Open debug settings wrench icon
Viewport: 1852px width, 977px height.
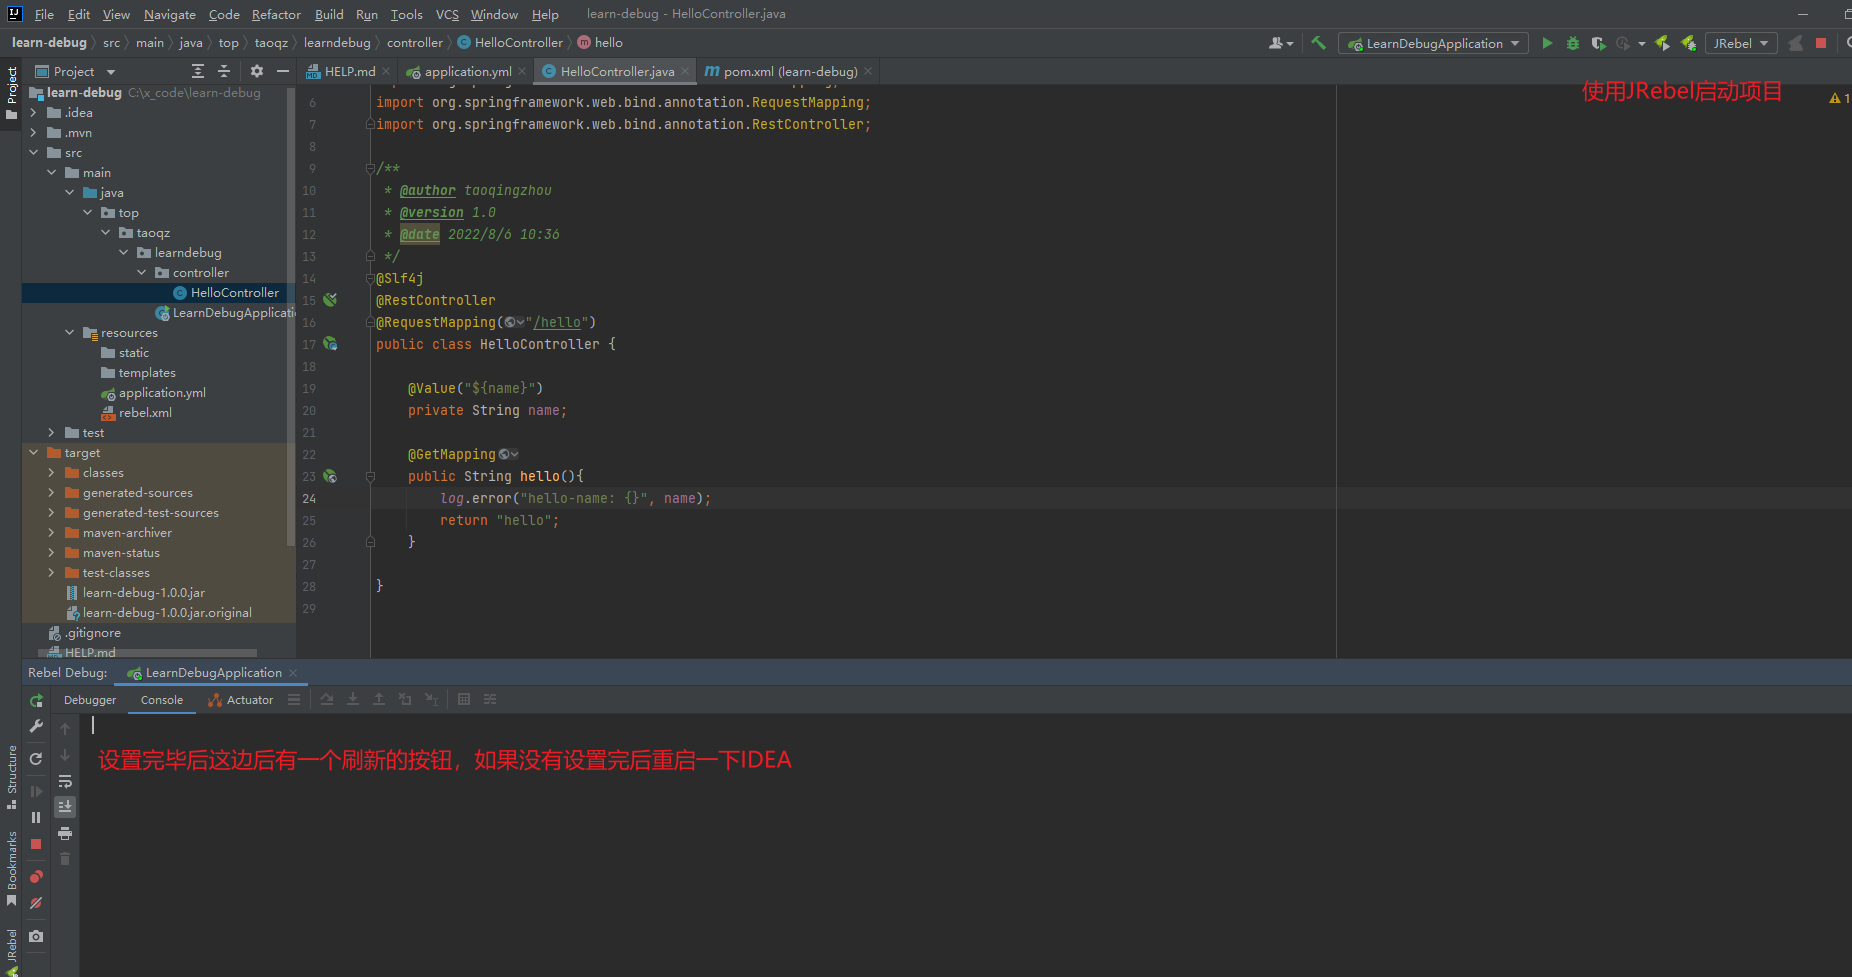pyautogui.click(x=36, y=726)
